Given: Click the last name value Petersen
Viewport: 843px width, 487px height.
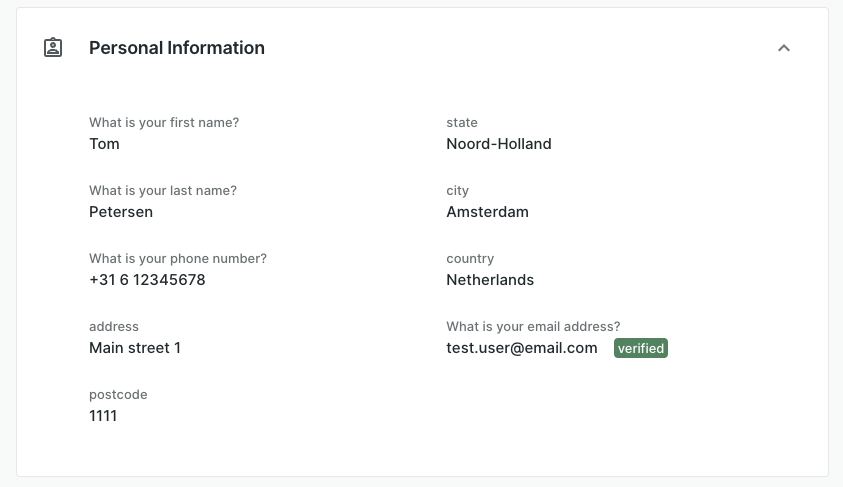Looking at the screenshot, I should point(121,212).
